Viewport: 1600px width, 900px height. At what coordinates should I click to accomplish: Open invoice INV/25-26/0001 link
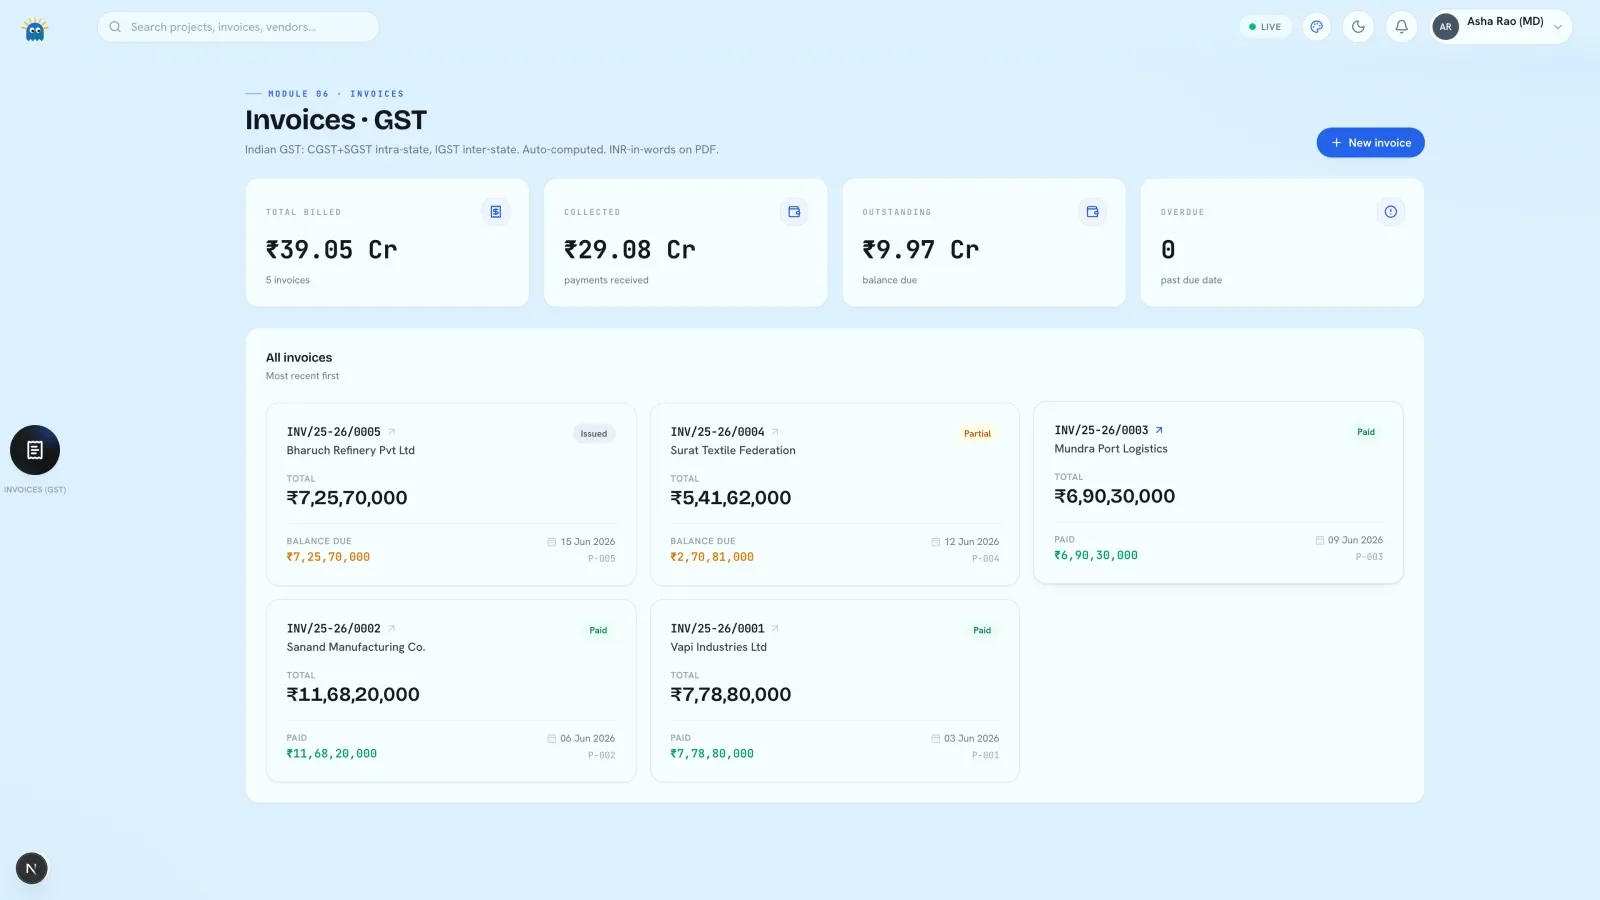coord(717,629)
